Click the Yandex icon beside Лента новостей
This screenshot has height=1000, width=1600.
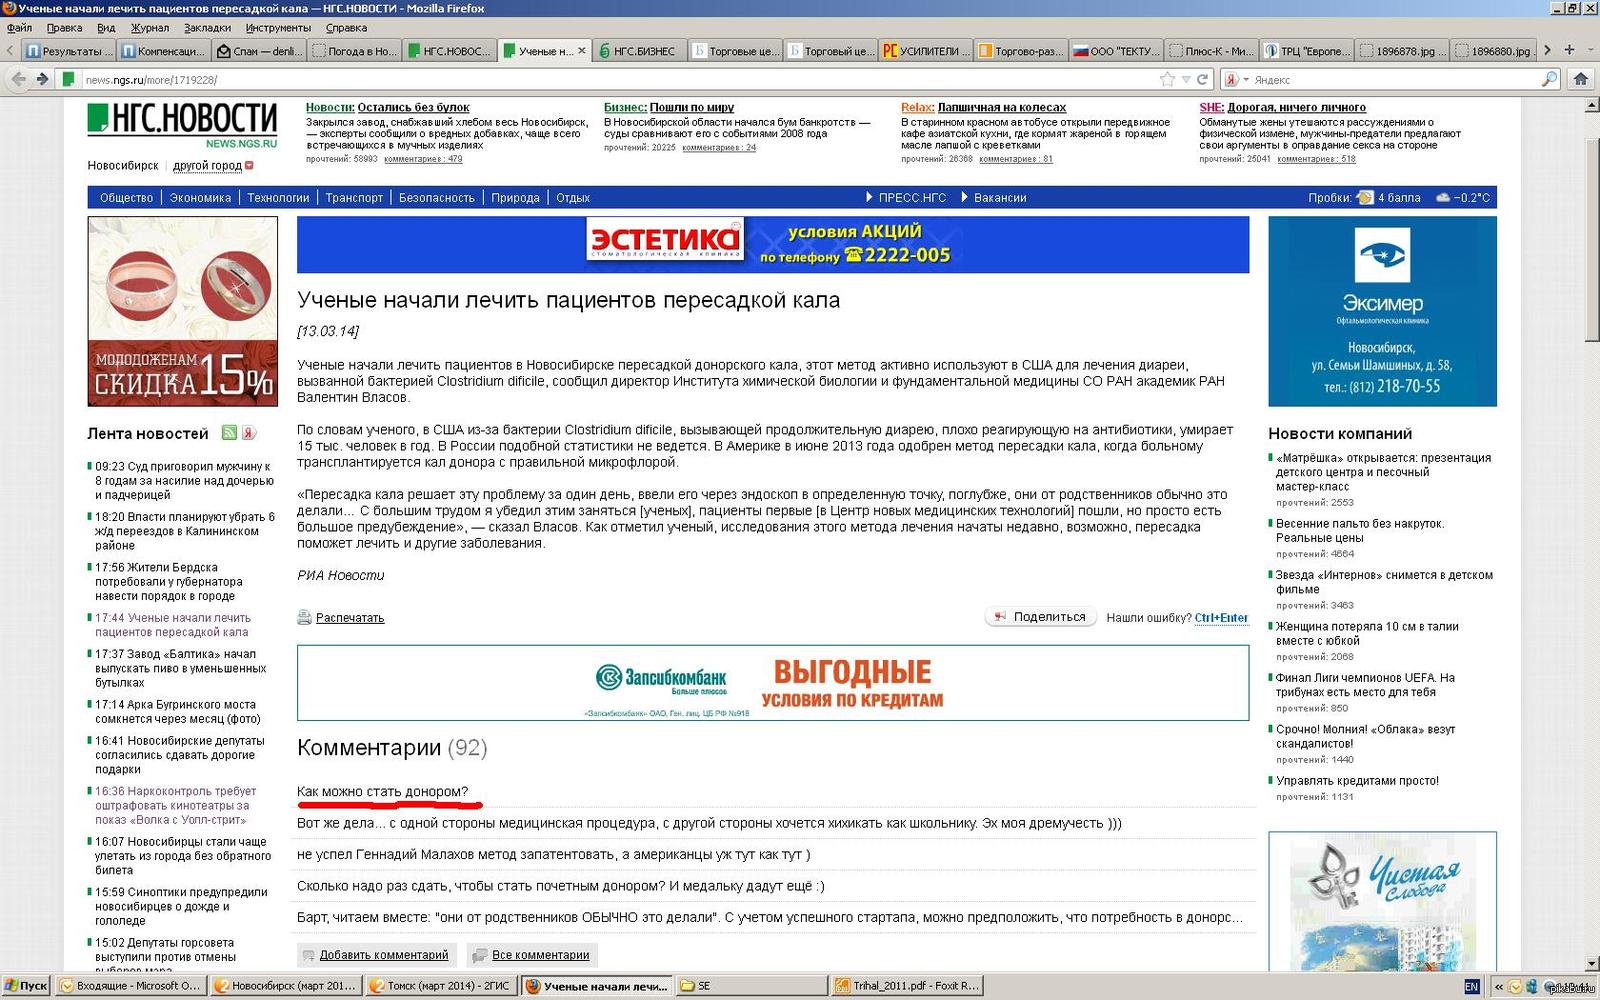pos(249,433)
